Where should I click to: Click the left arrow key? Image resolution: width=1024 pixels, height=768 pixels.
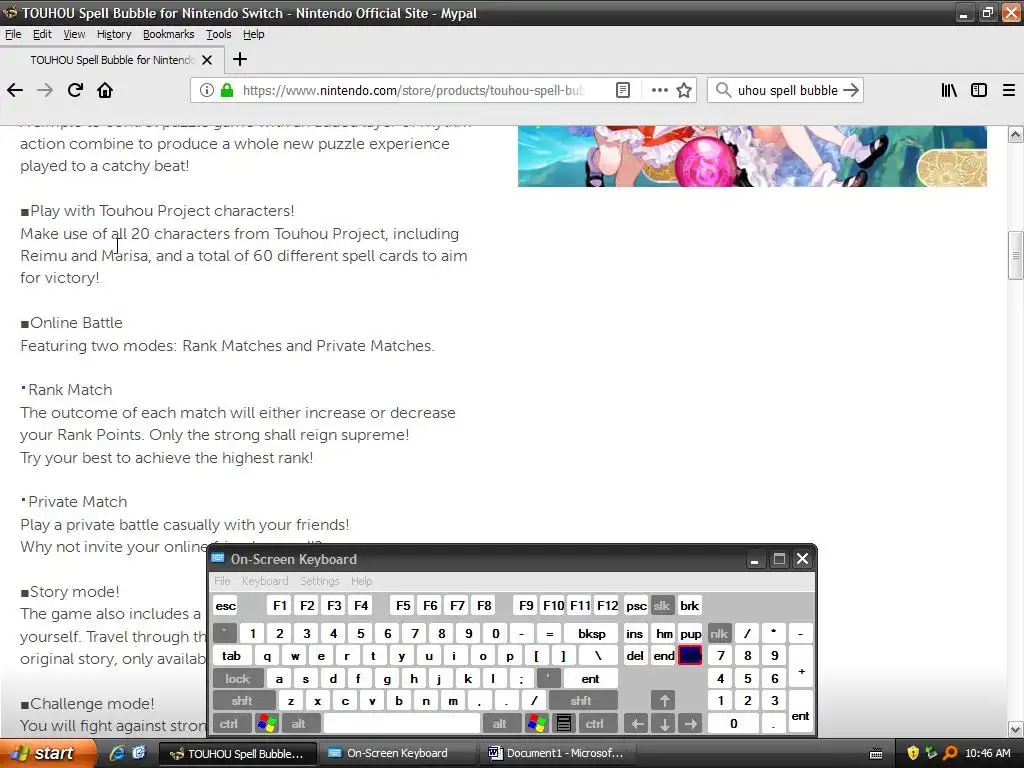[x=637, y=724]
